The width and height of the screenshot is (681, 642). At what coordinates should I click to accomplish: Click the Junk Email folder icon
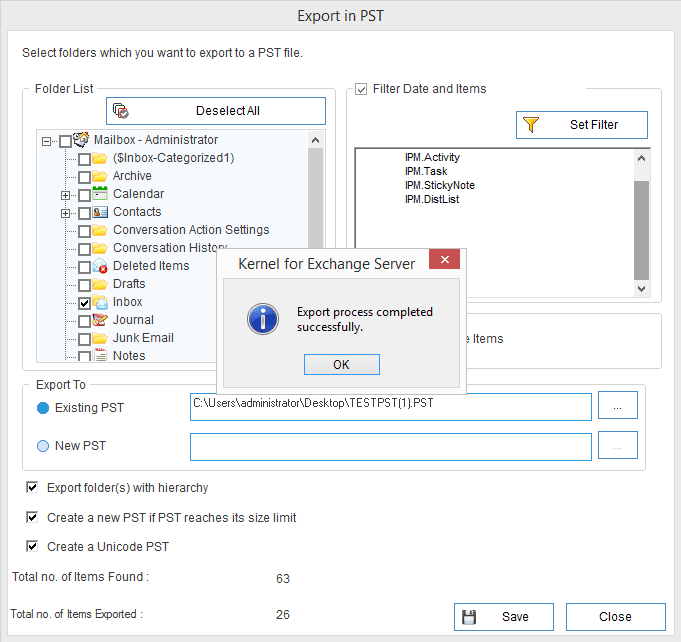100,338
